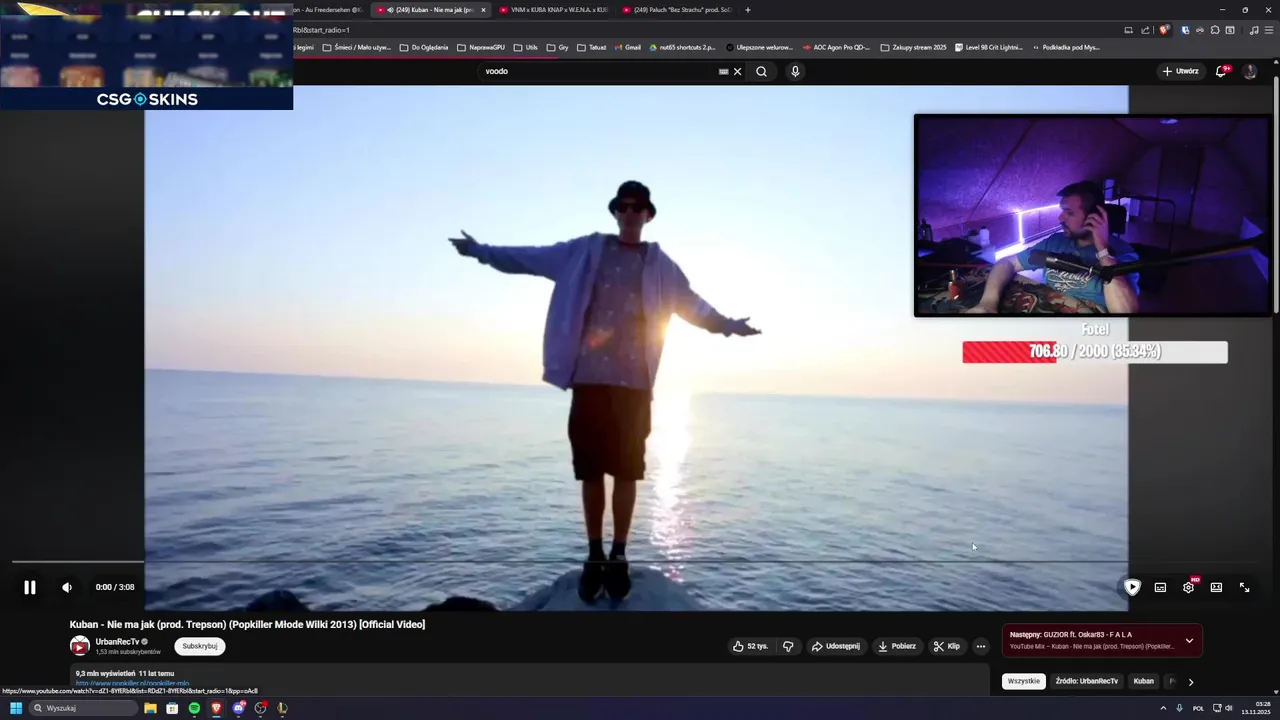The width and height of the screenshot is (1280, 720).
Task: Open the Zakupy stream 2025 bookmark folder
Action: (913, 47)
